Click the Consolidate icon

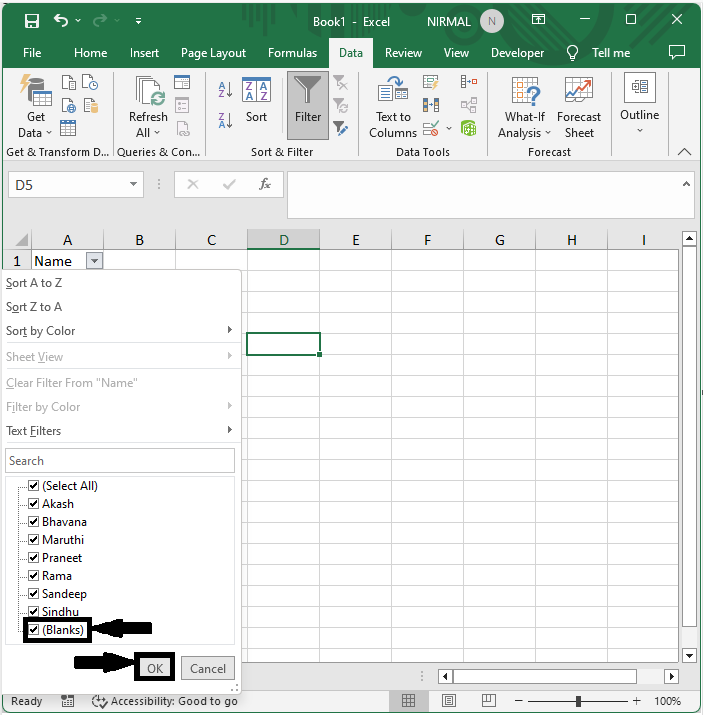tap(469, 82)
